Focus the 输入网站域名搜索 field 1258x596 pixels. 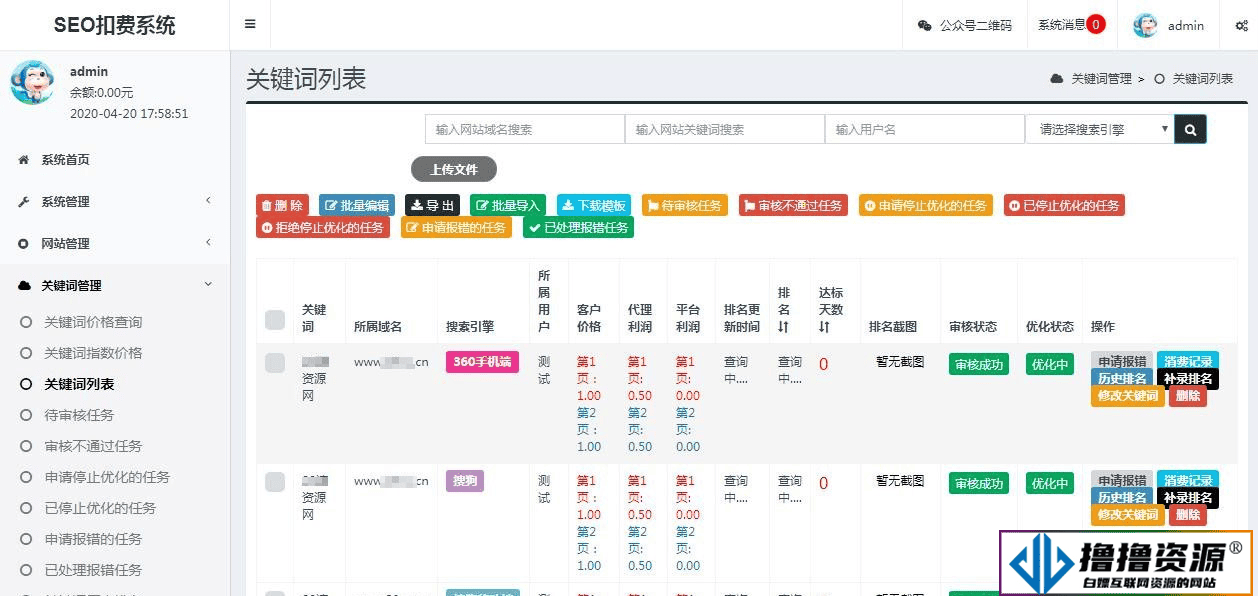click(525, 129)
